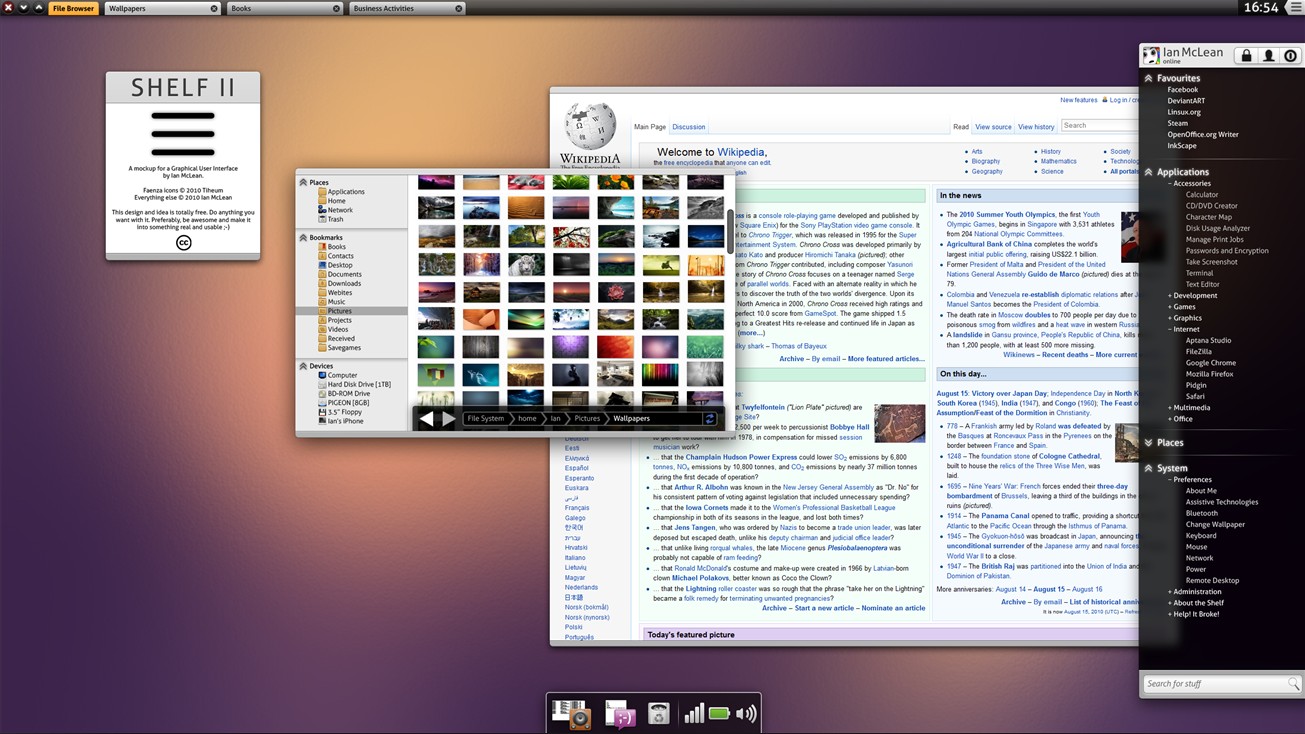The width and height of the screenshot is (1305, 734).
Task: Click the battery indicator in dock
Action: (x=719, y=714)
